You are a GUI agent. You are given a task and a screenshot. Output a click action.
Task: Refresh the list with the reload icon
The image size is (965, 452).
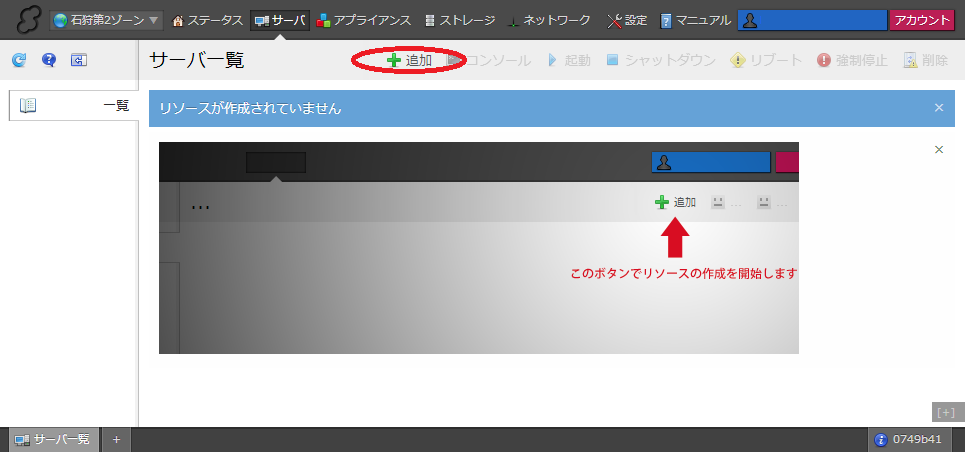coord(19,60)
